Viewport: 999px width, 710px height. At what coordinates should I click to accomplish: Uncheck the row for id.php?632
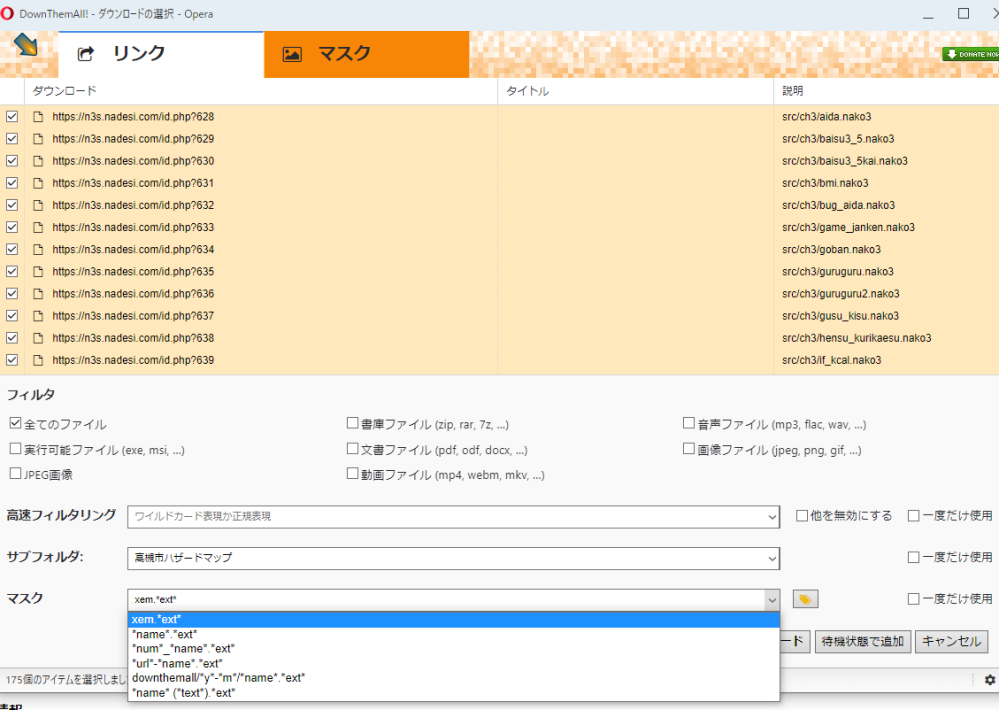pyautogui.click(x=12, y=205)
